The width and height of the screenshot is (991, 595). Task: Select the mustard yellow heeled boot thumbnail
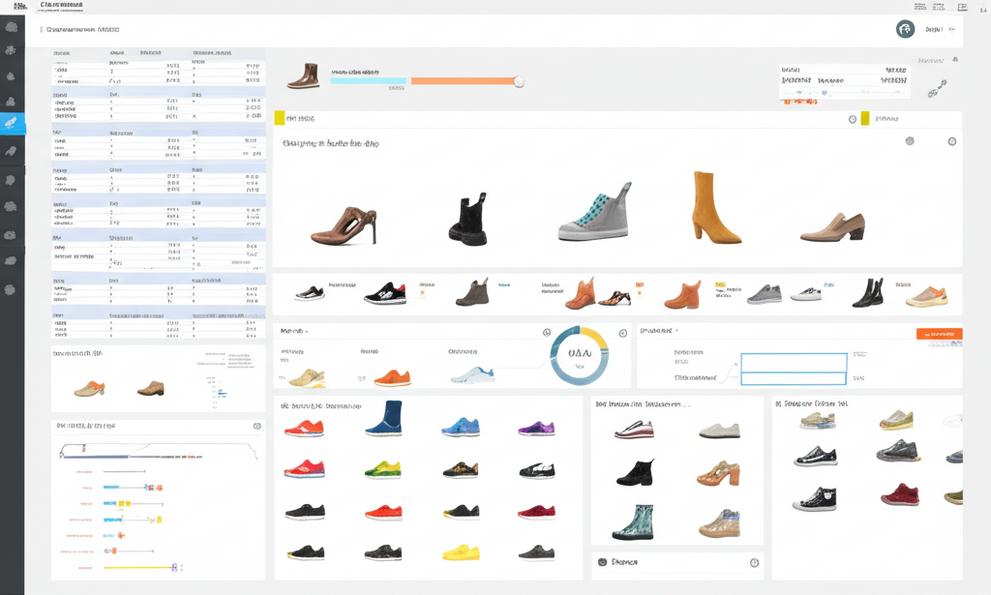(715, 207)
